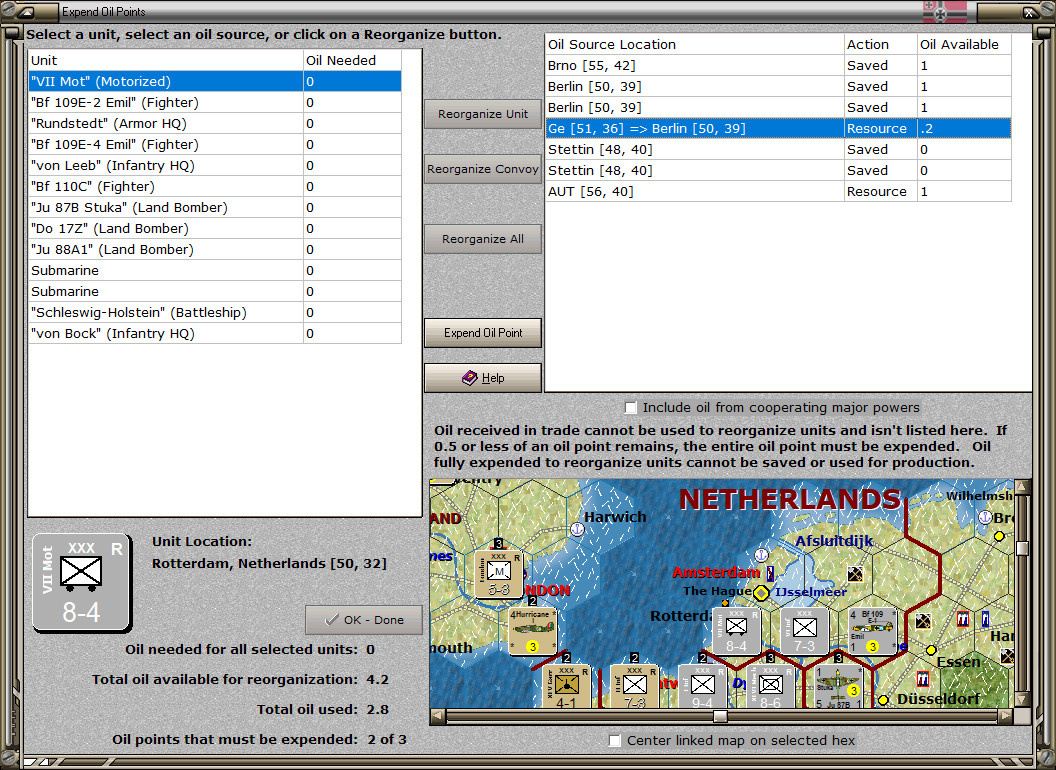Click the map horizontal scrollbar thumb
Image resolution: width=1056 pixels, height=770 pixels.
coord(721,716)
